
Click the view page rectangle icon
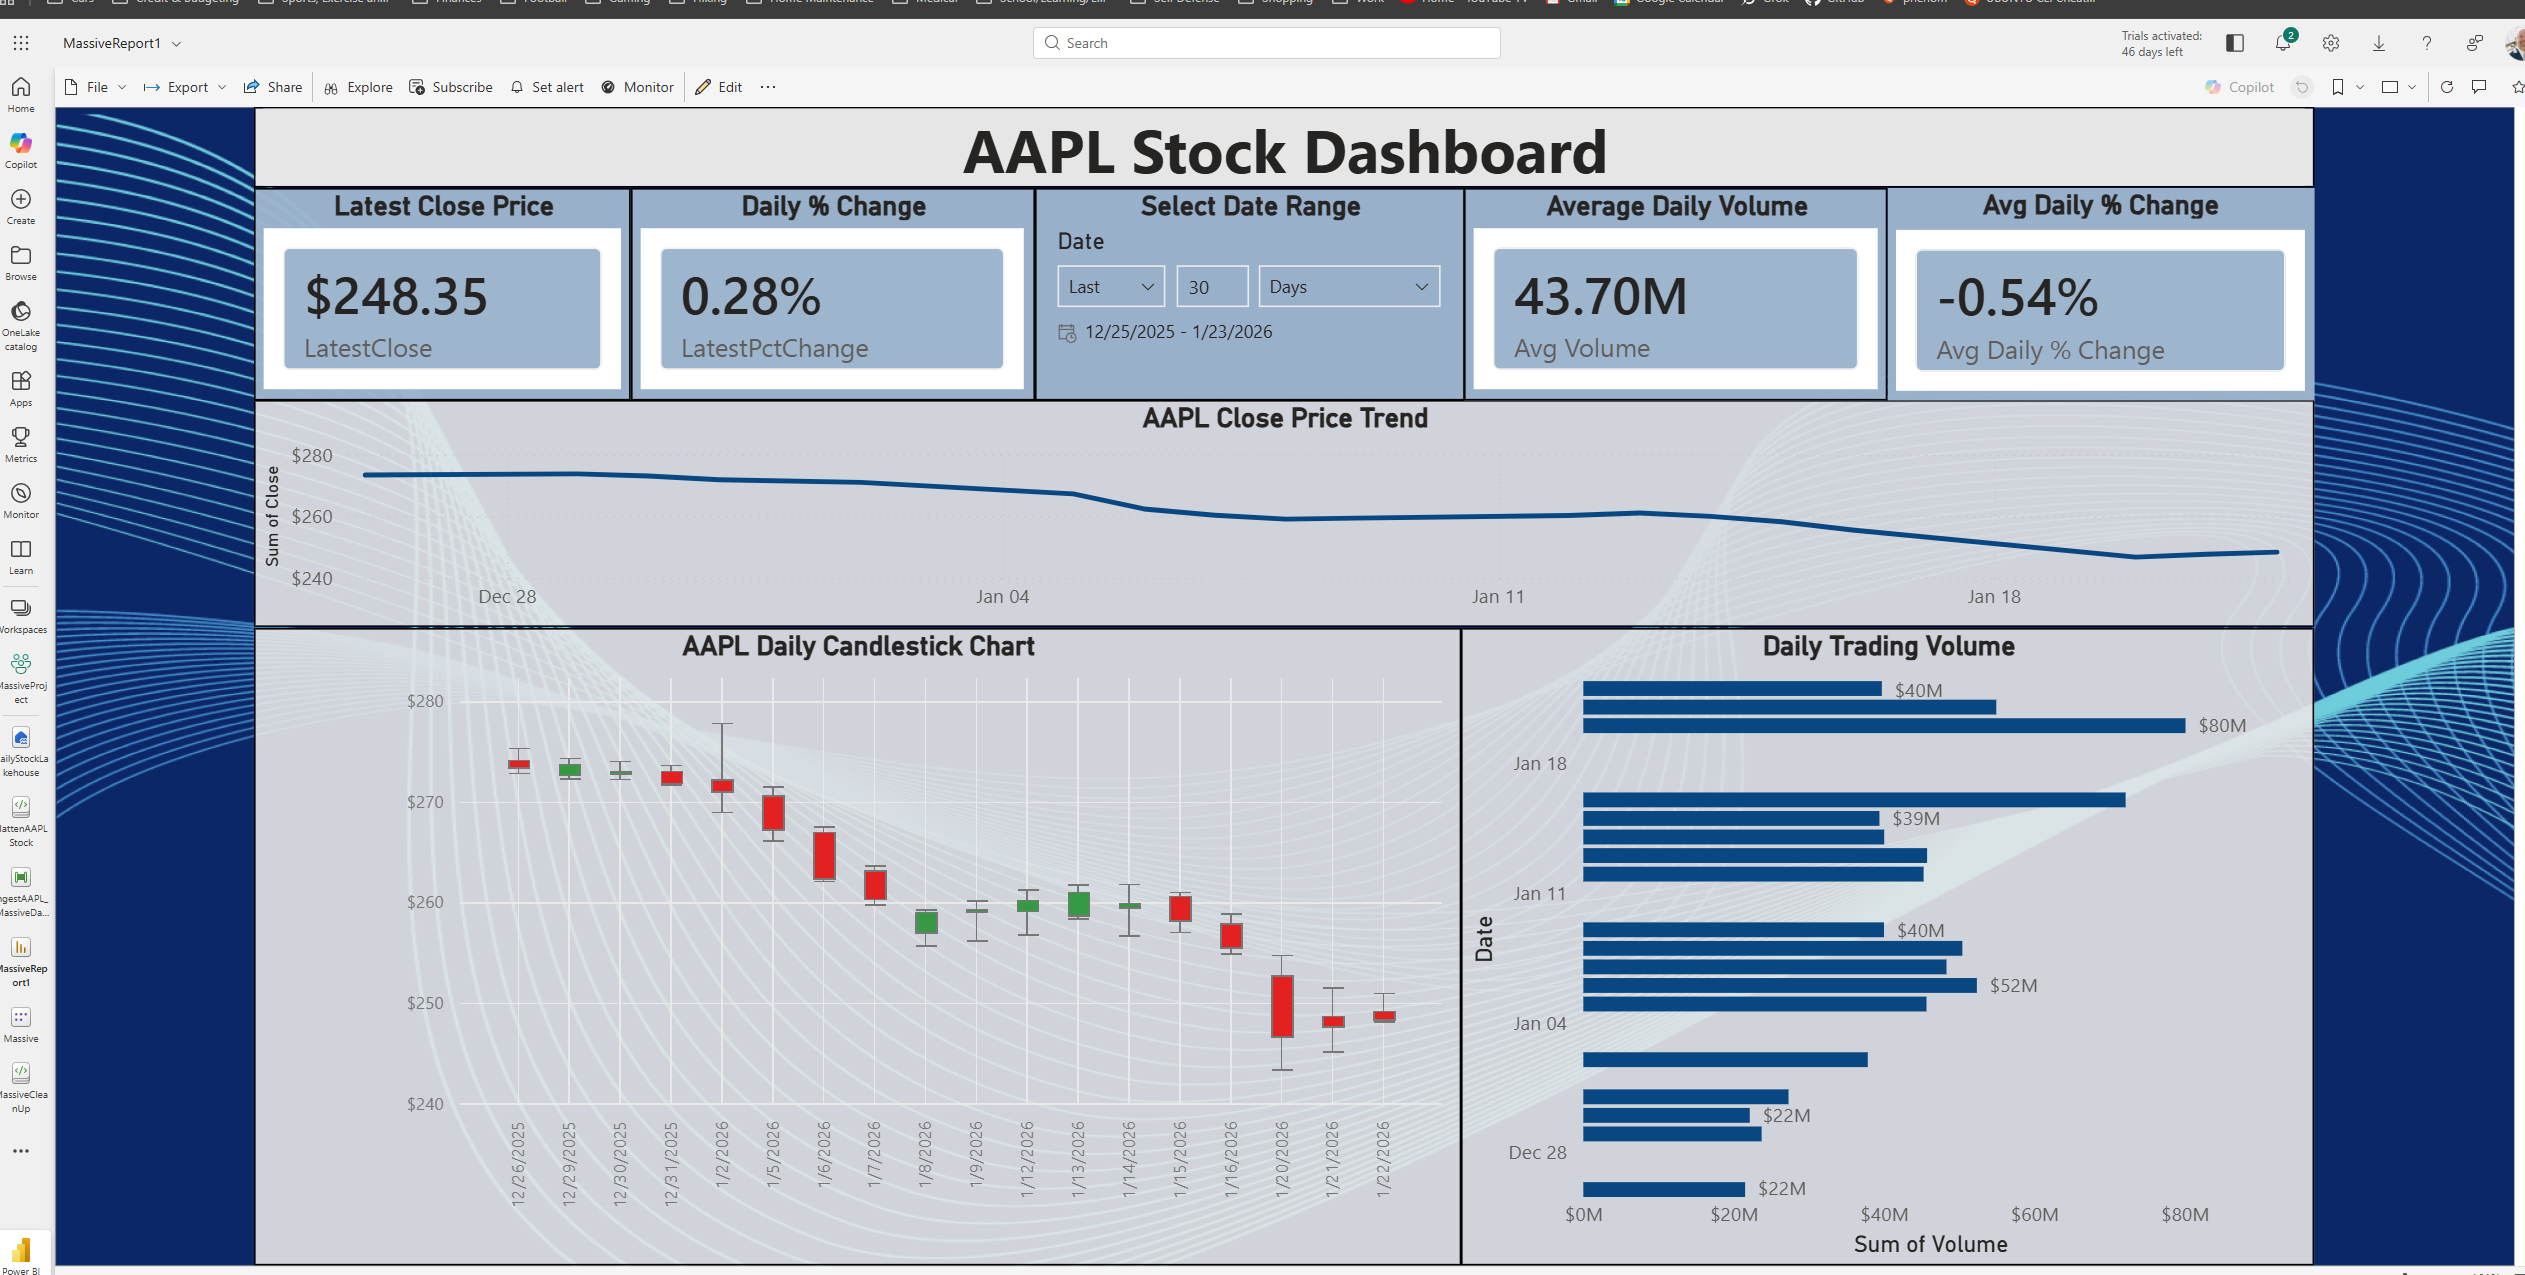[2390, 87]
